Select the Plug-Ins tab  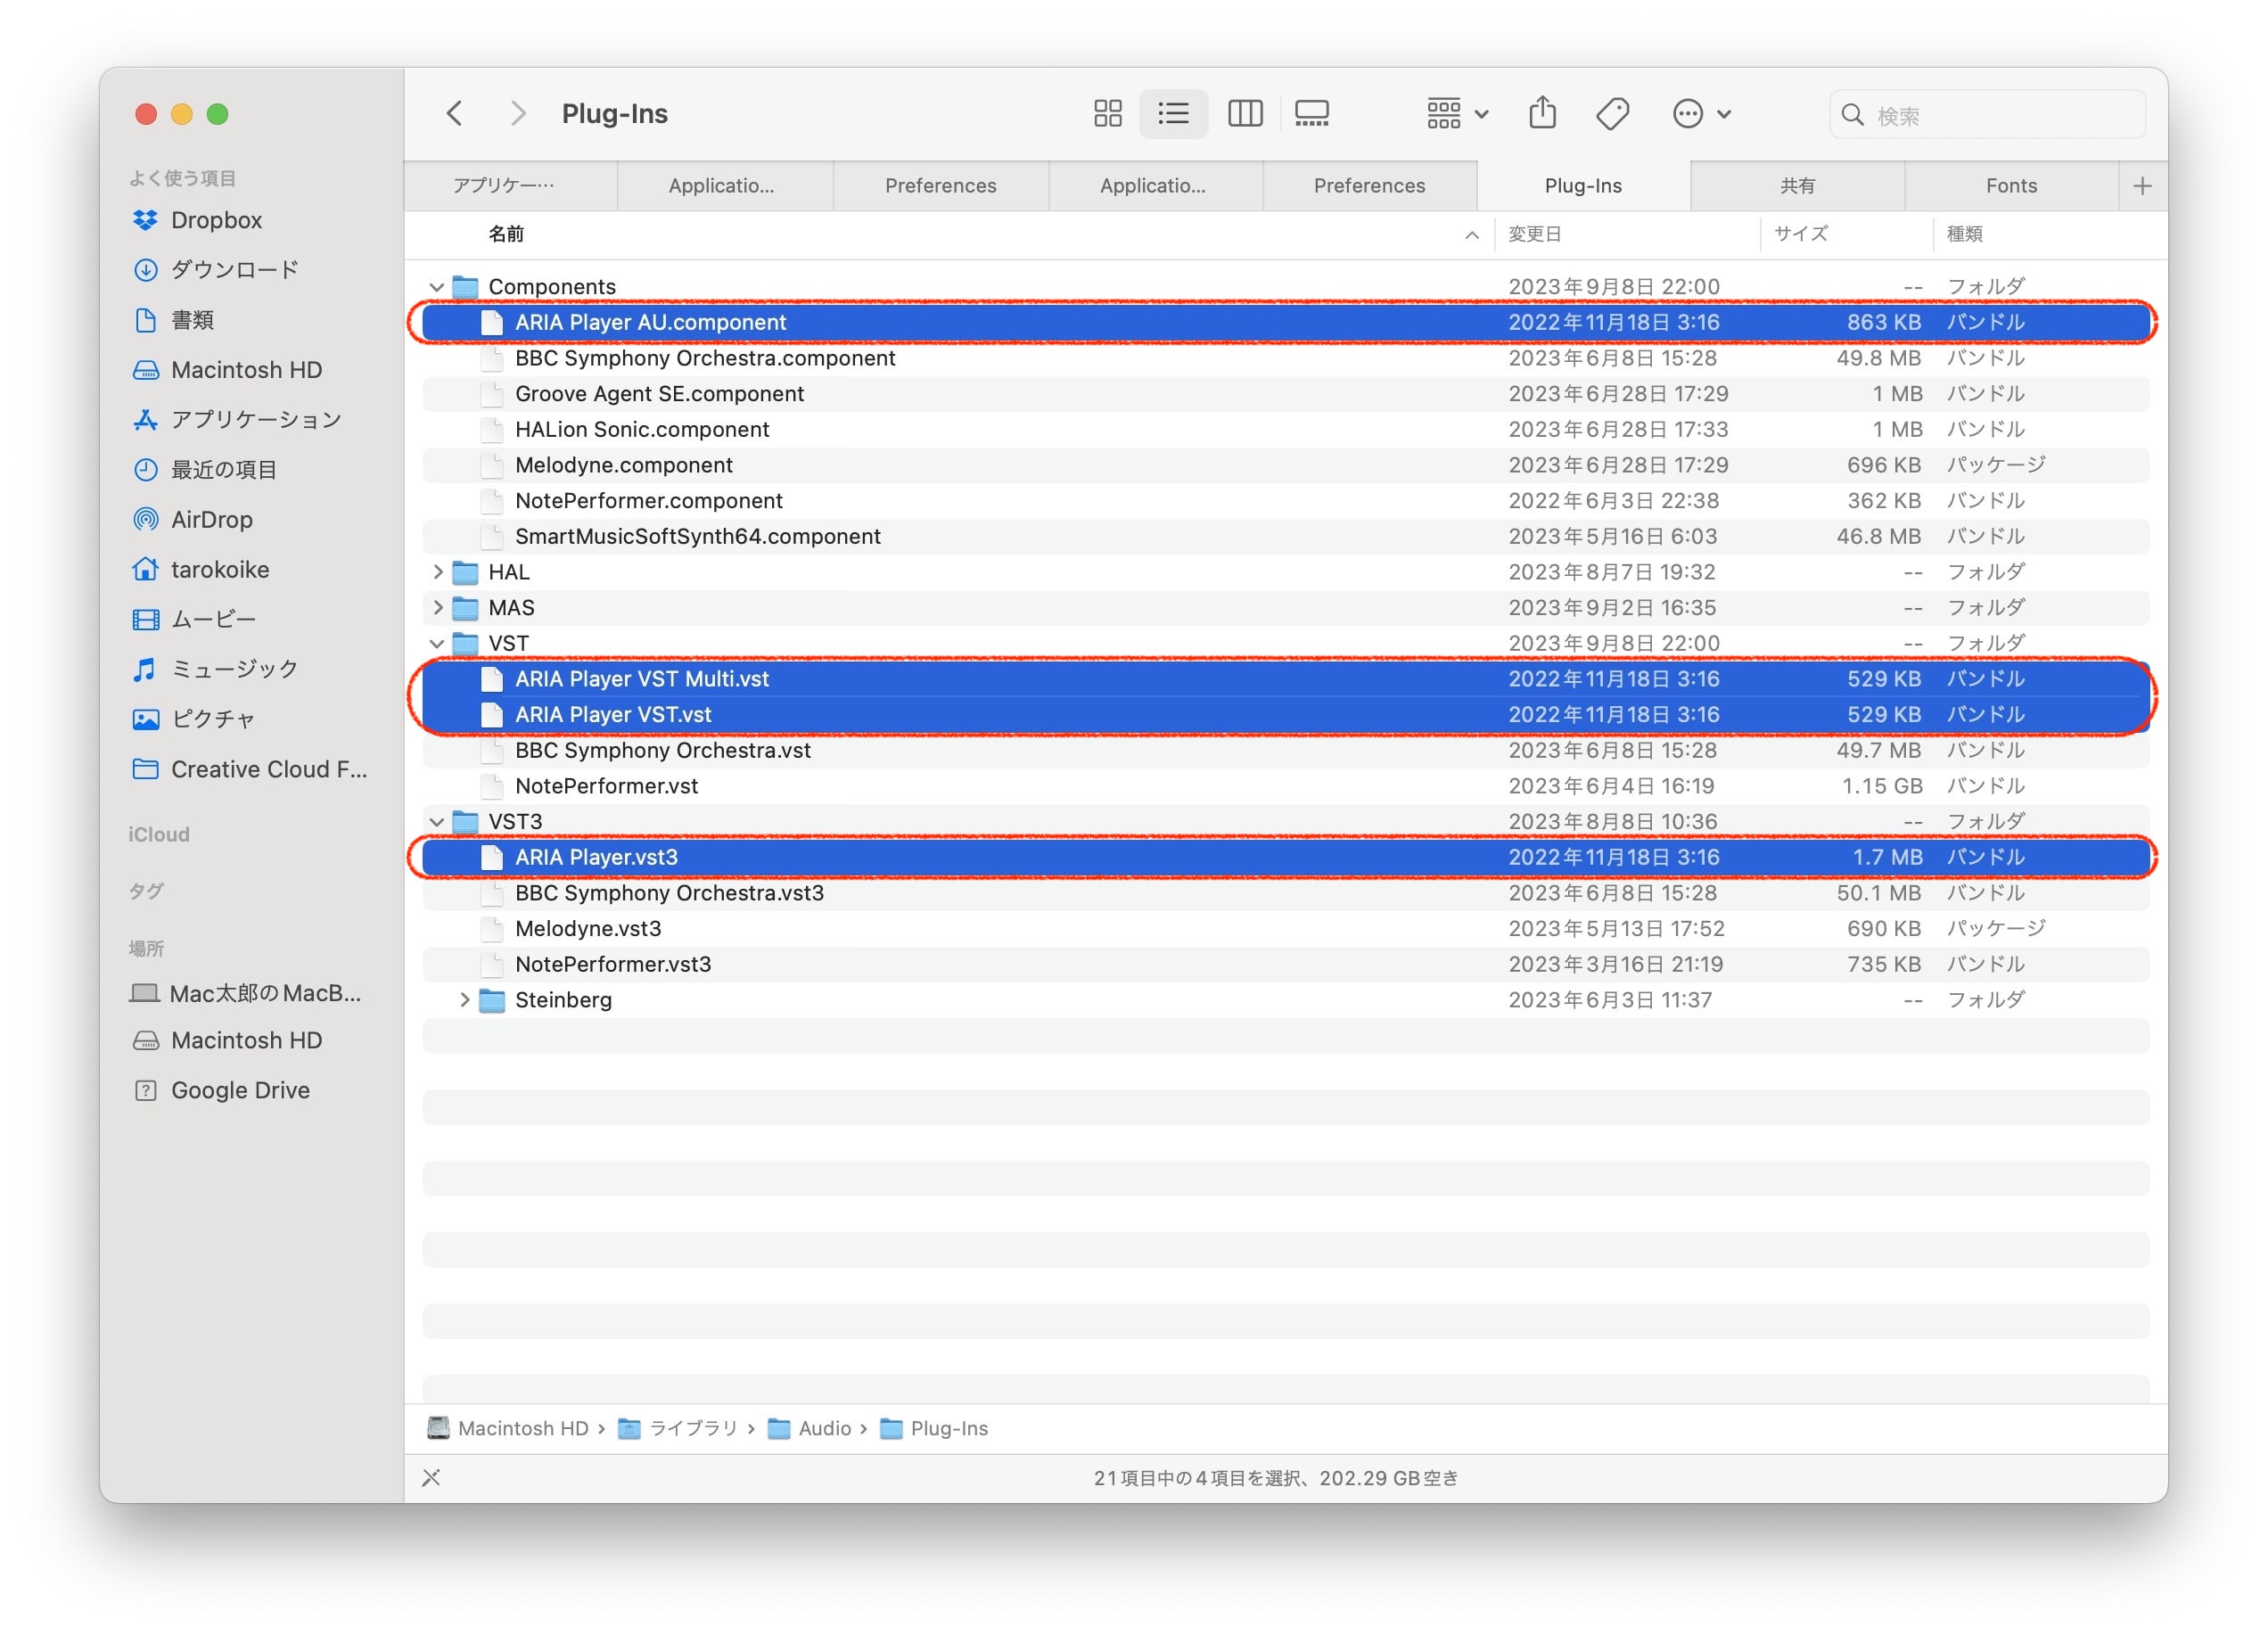click(x=1583, y=186)
